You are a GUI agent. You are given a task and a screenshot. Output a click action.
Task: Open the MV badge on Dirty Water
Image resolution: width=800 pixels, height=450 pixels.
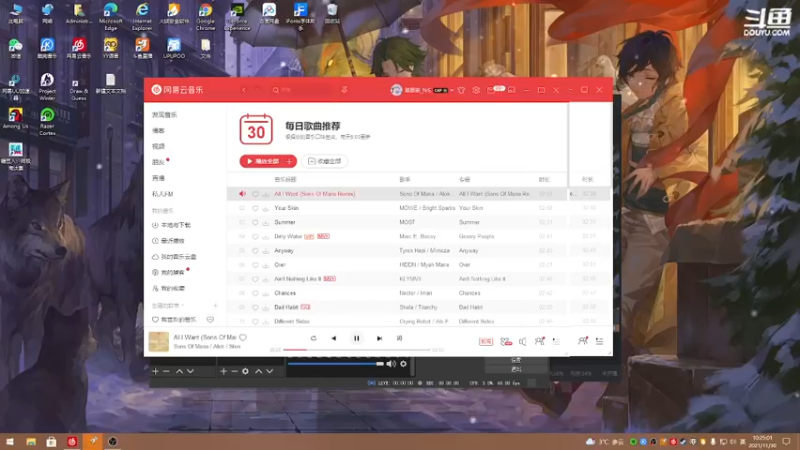323,236
